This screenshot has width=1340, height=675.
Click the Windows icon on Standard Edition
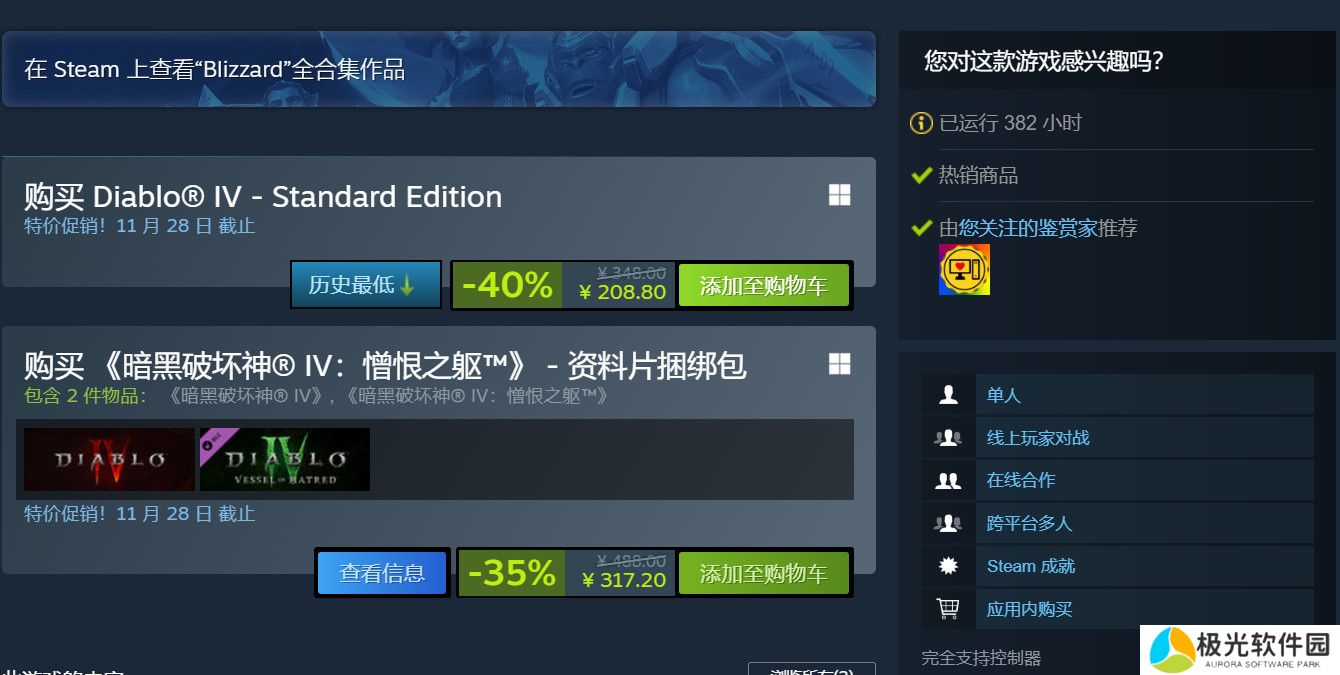pyautogui.click(x=840, y=195)
